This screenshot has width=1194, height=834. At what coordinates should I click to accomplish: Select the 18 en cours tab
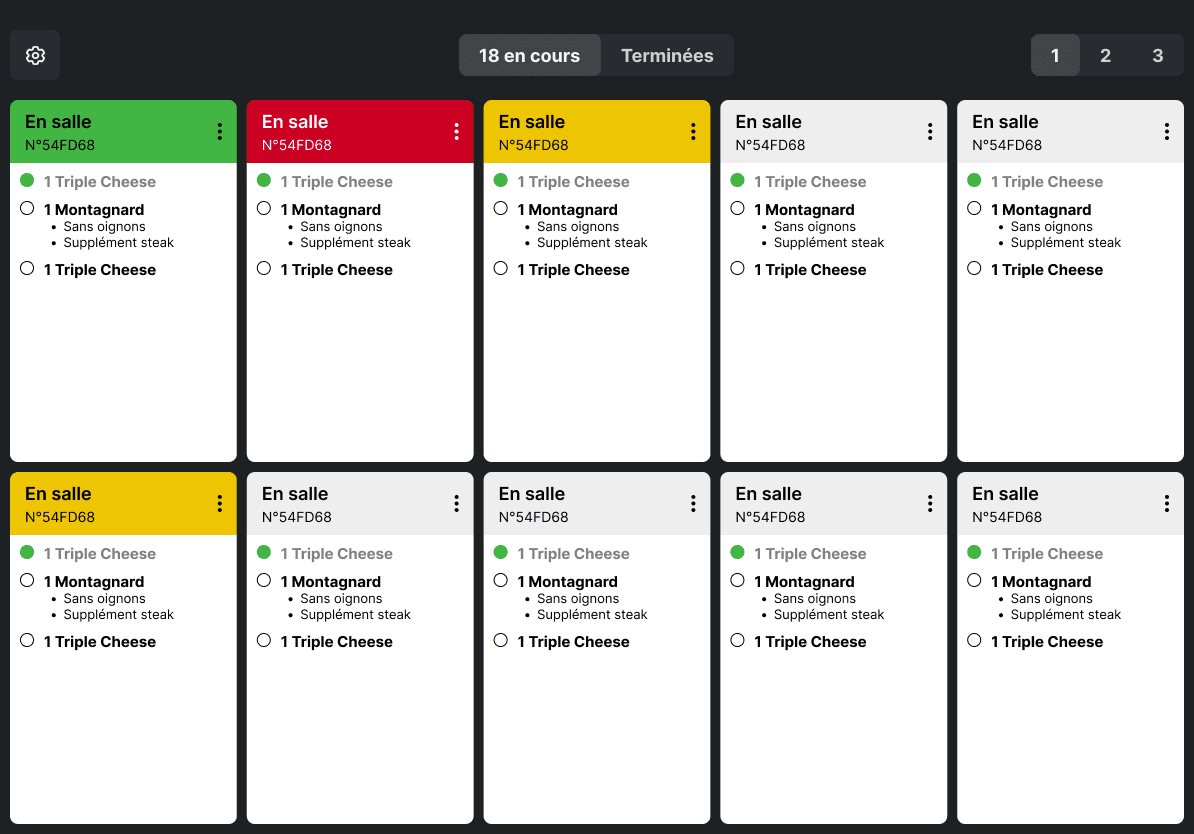click(529, 56)
